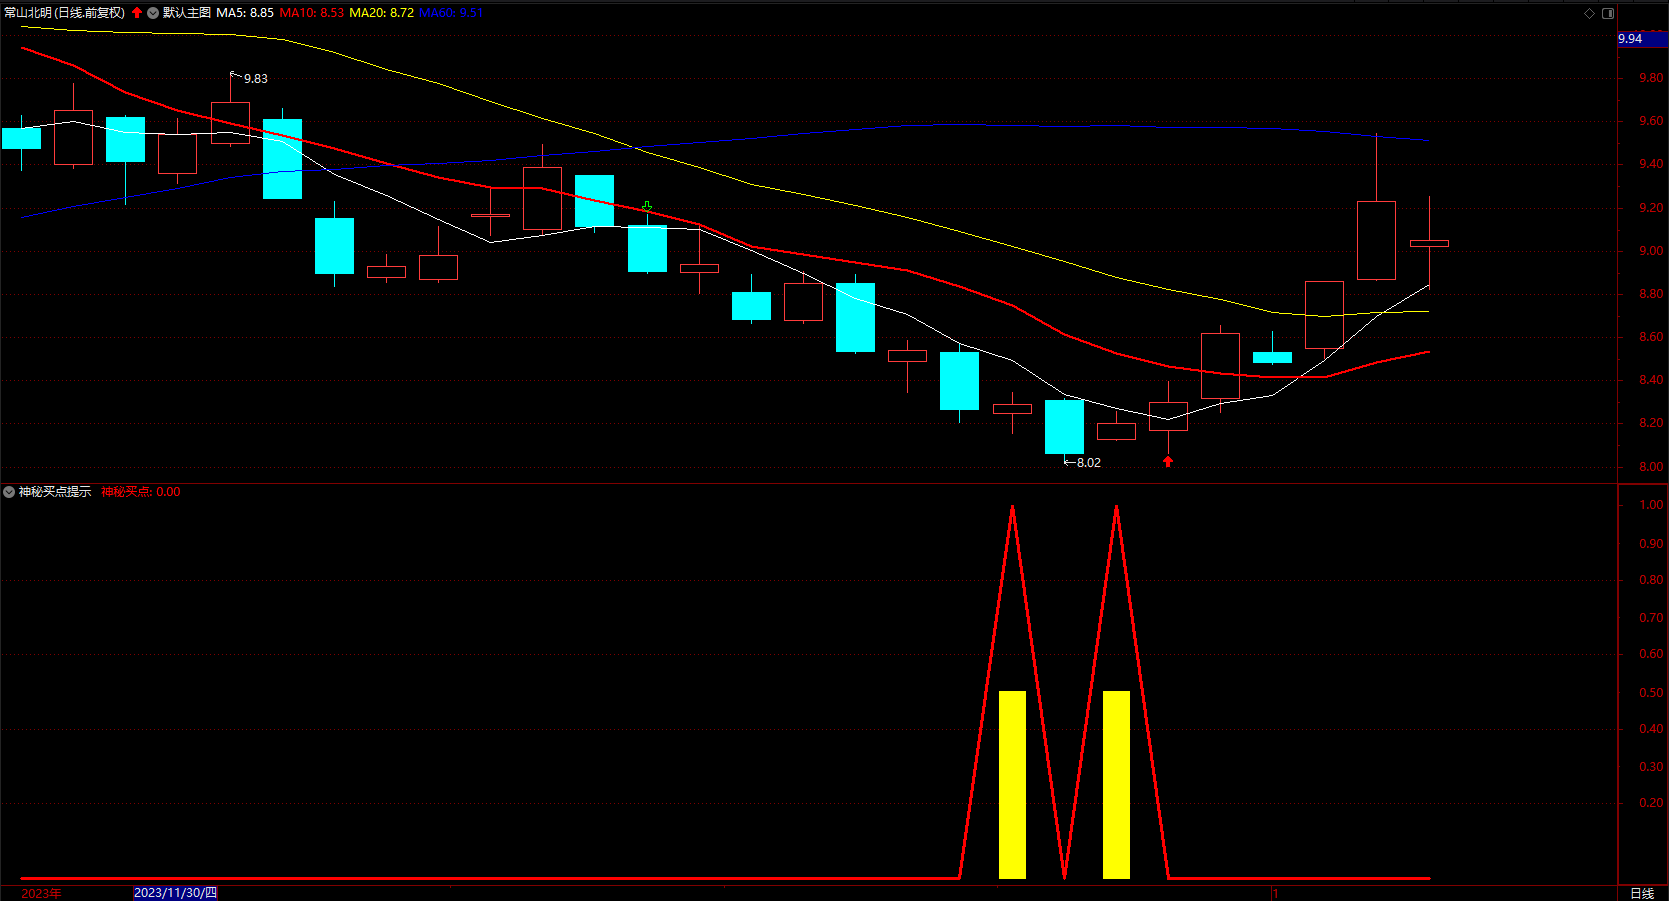Click the 默认主图 label
Screen dimensions: 1669x901
[x=187, y=13]
